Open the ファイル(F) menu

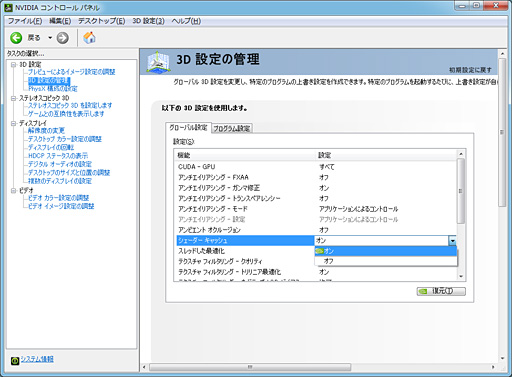25,21
